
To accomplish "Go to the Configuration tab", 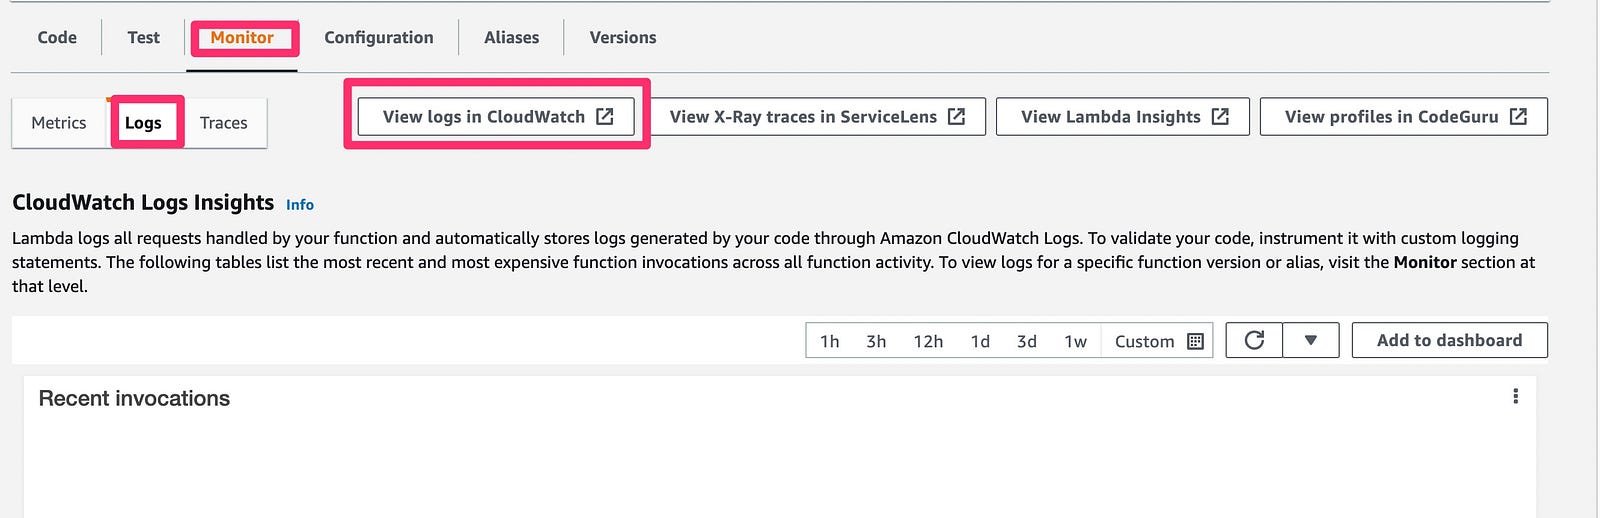I will (x=379, y=37).
